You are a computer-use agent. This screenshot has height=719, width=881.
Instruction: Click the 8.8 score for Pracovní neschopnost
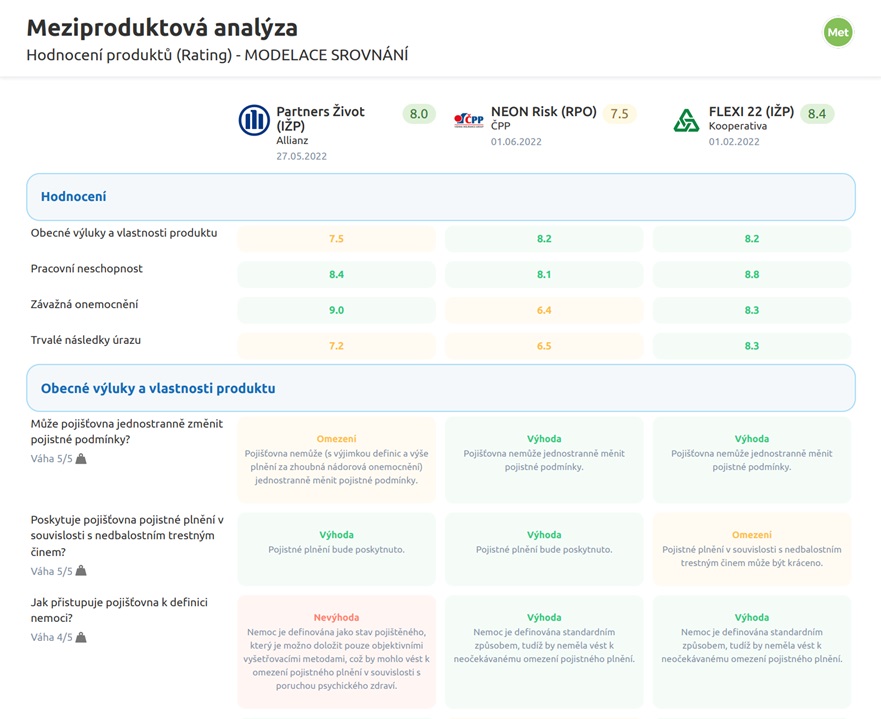pyautogui.click(x=752, y=275)
